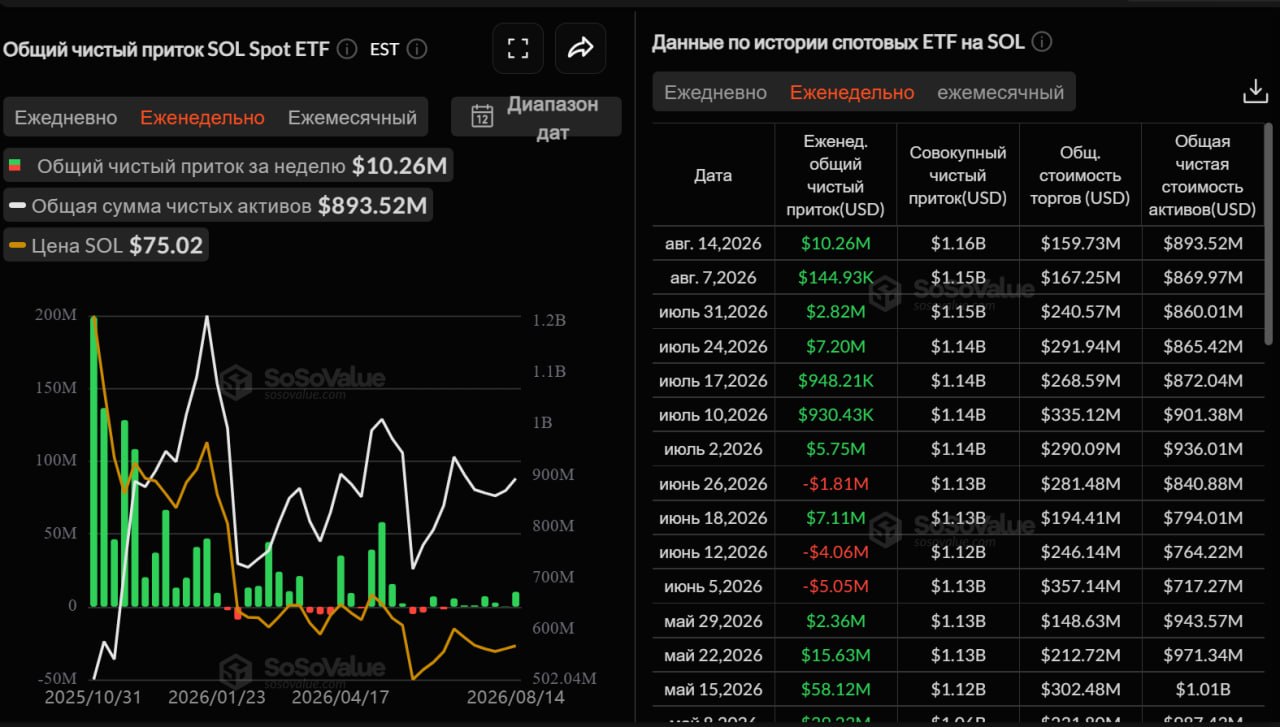The height and width of the screenshot is (727, 1280).
Task: Select the май 22,2026 date cell
Action: click(713, 655)
